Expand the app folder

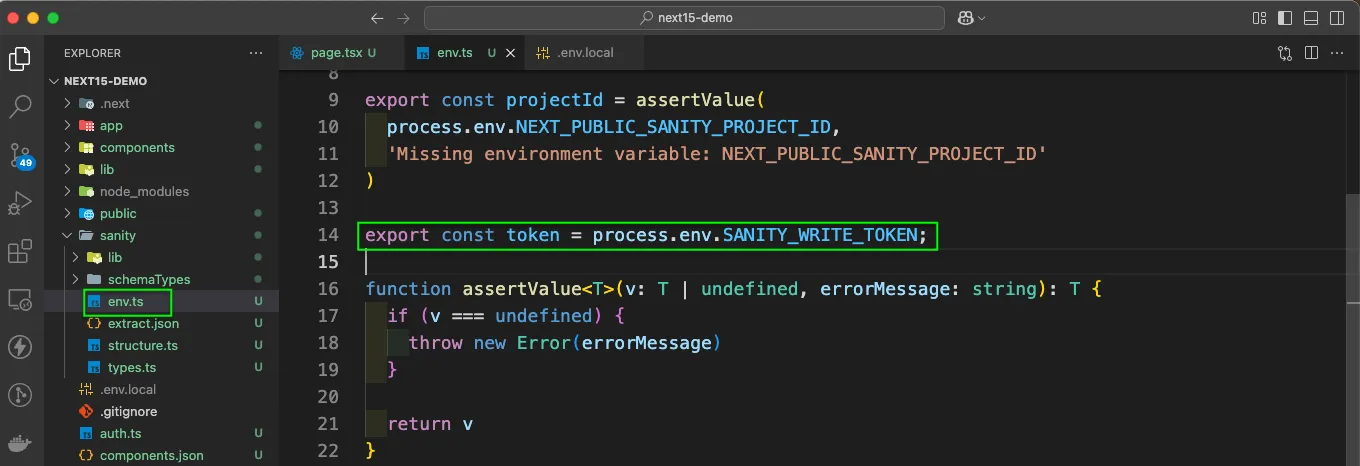click(68, 125)
